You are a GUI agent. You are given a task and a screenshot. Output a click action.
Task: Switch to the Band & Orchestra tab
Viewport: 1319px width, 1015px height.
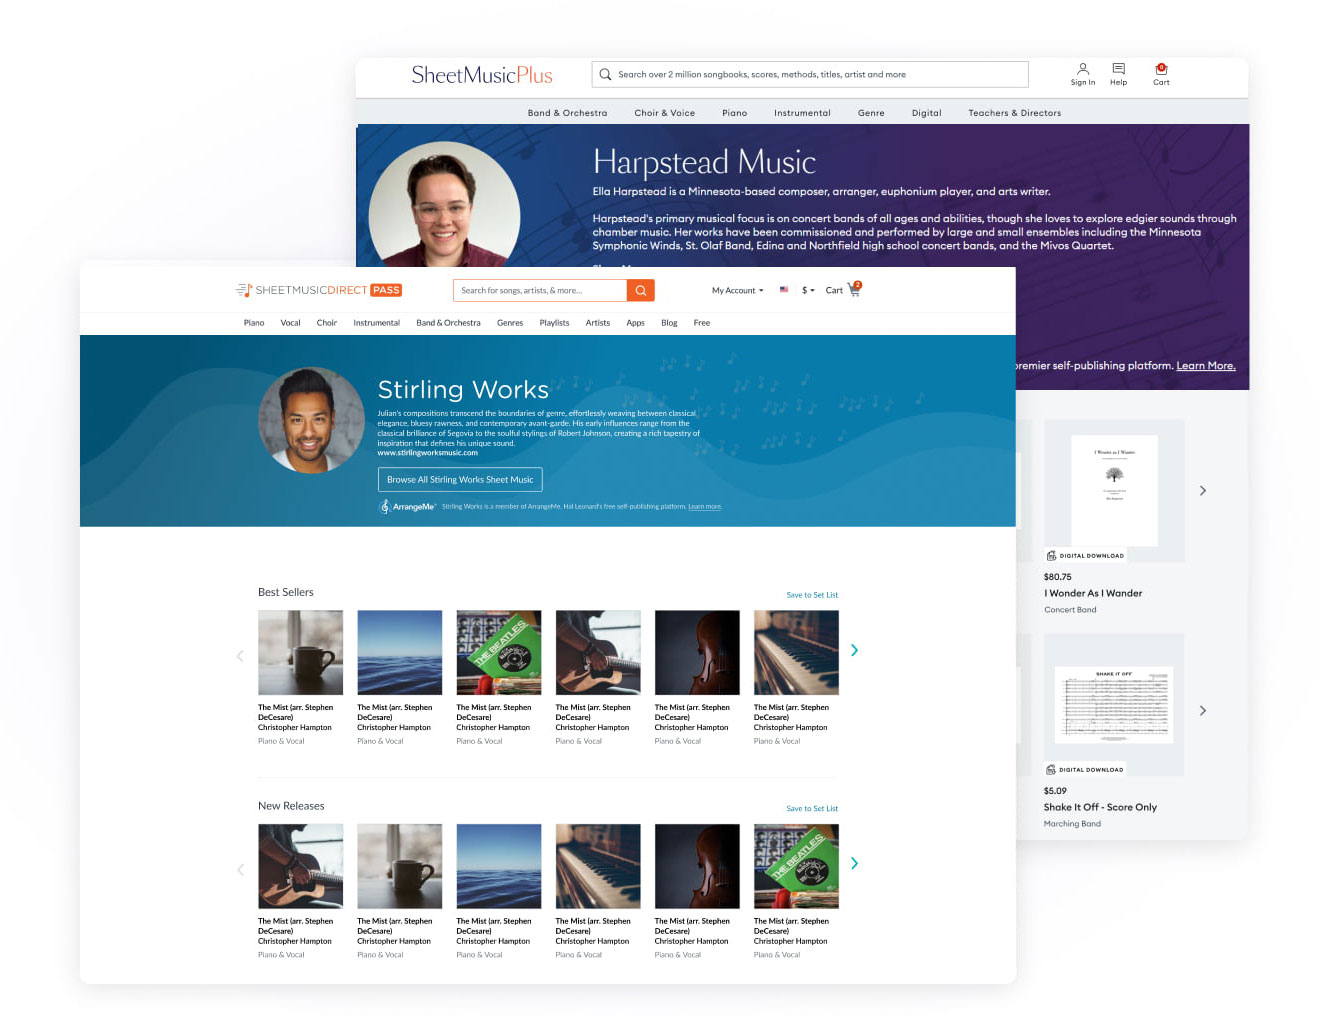(448, 322)
